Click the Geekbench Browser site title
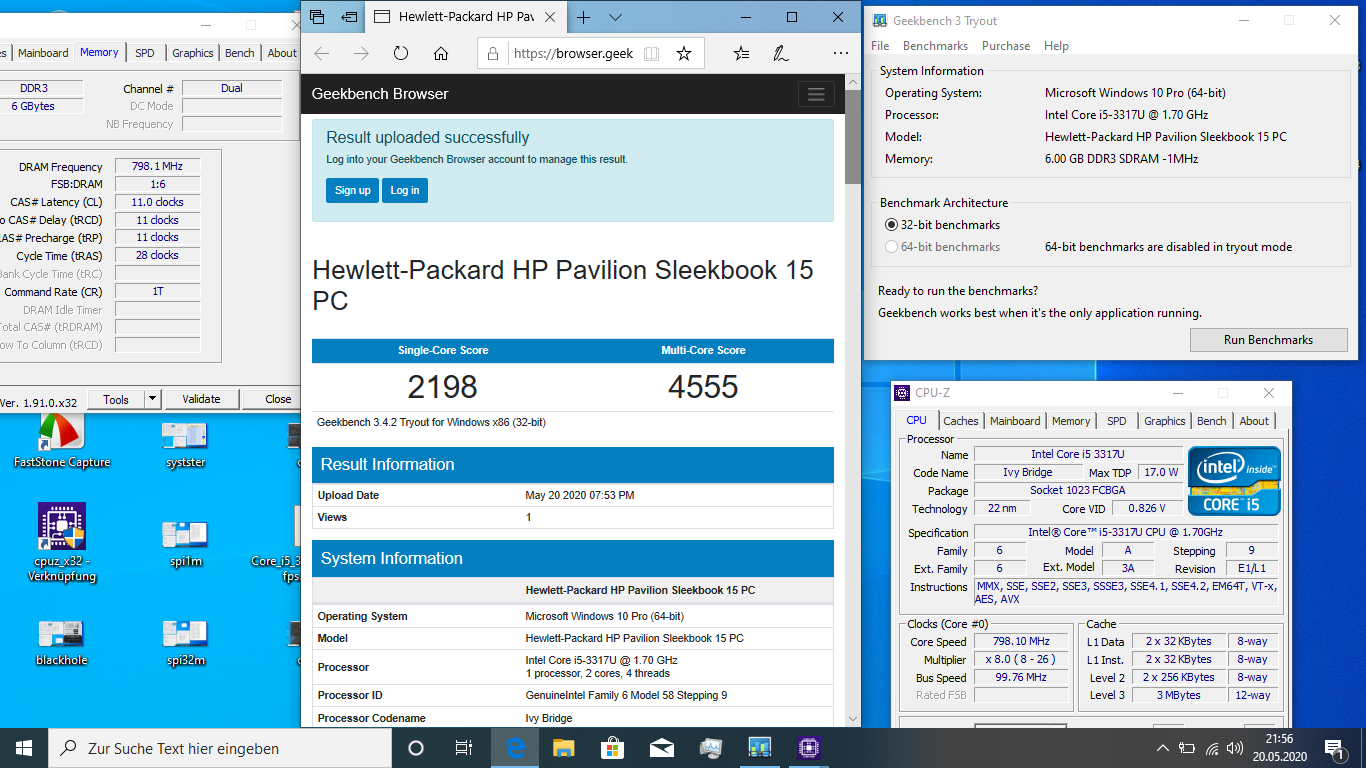Screen dimensions: 1366x768 tap(380, 94)
